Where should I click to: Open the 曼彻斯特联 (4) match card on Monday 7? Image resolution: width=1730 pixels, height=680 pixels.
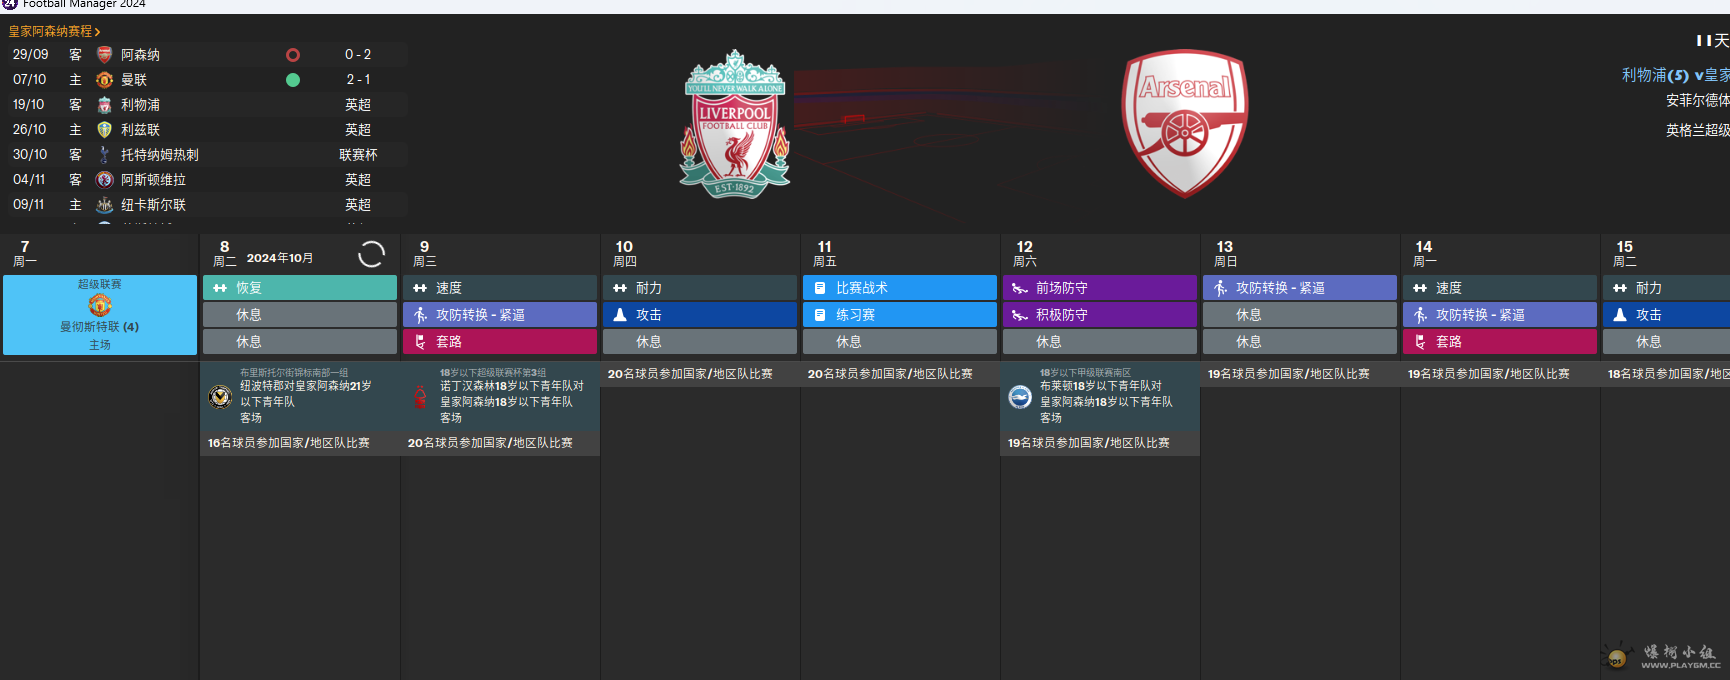pyautogui.click(x=100, y=315)
